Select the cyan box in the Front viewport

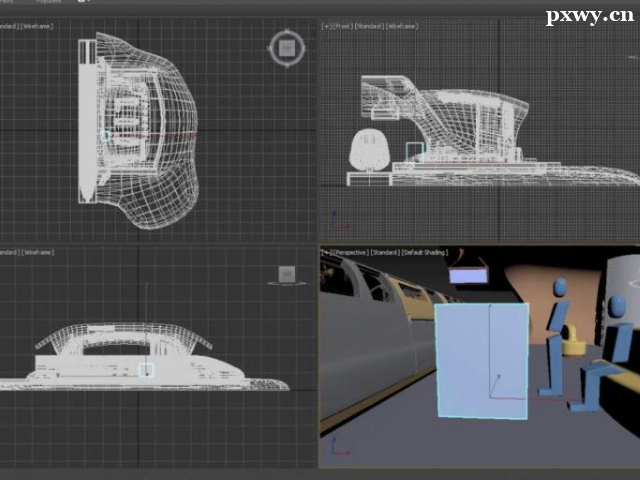[x=414, y=150]
